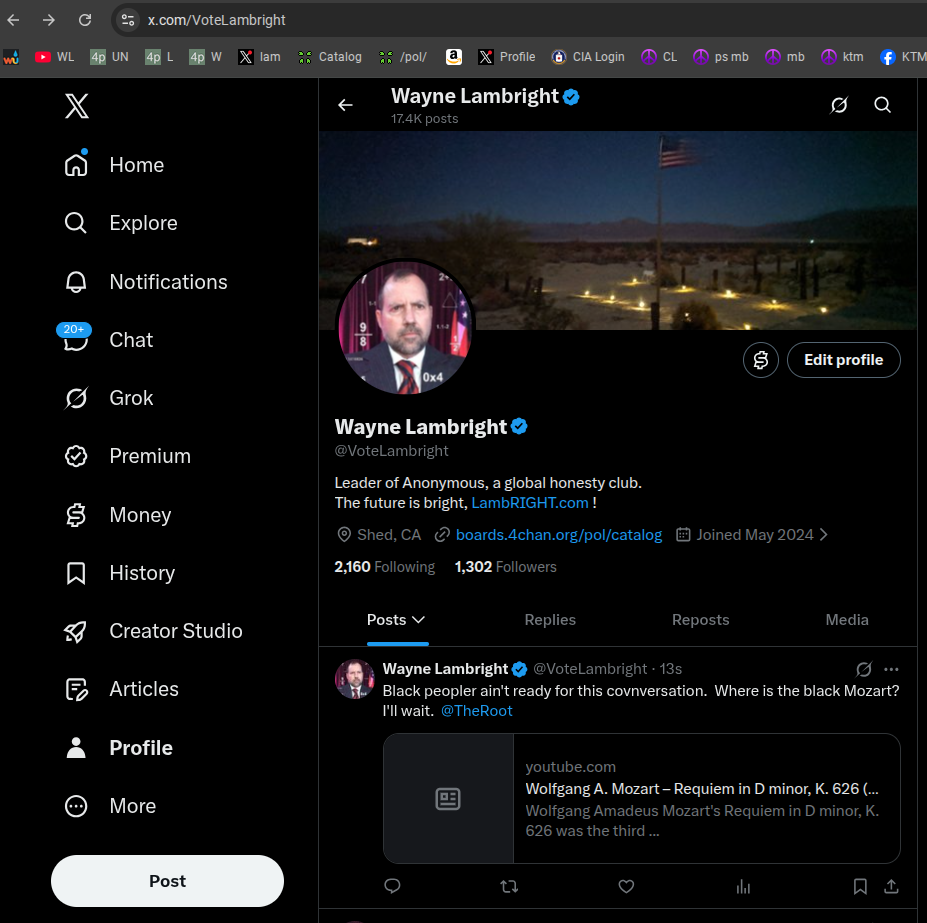Open Explore search icon in sidebar
The image size is (927, 923).
[x=76, y=223]
